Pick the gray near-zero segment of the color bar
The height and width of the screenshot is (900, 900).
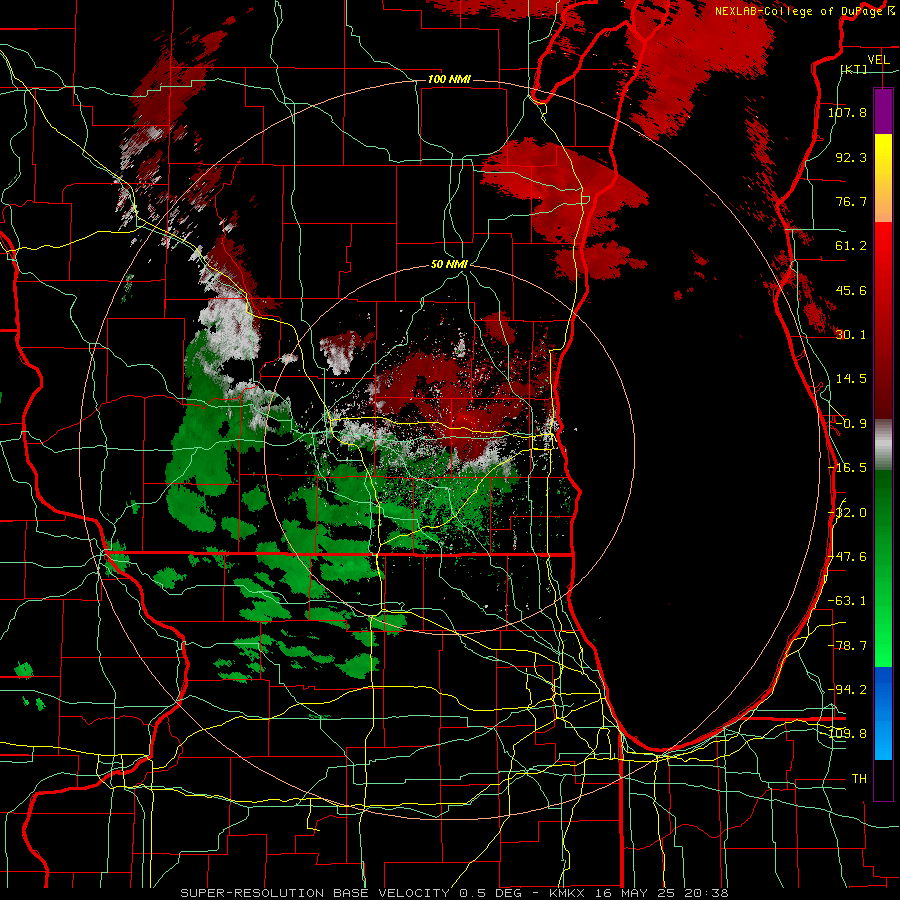(x=883, y=444)
